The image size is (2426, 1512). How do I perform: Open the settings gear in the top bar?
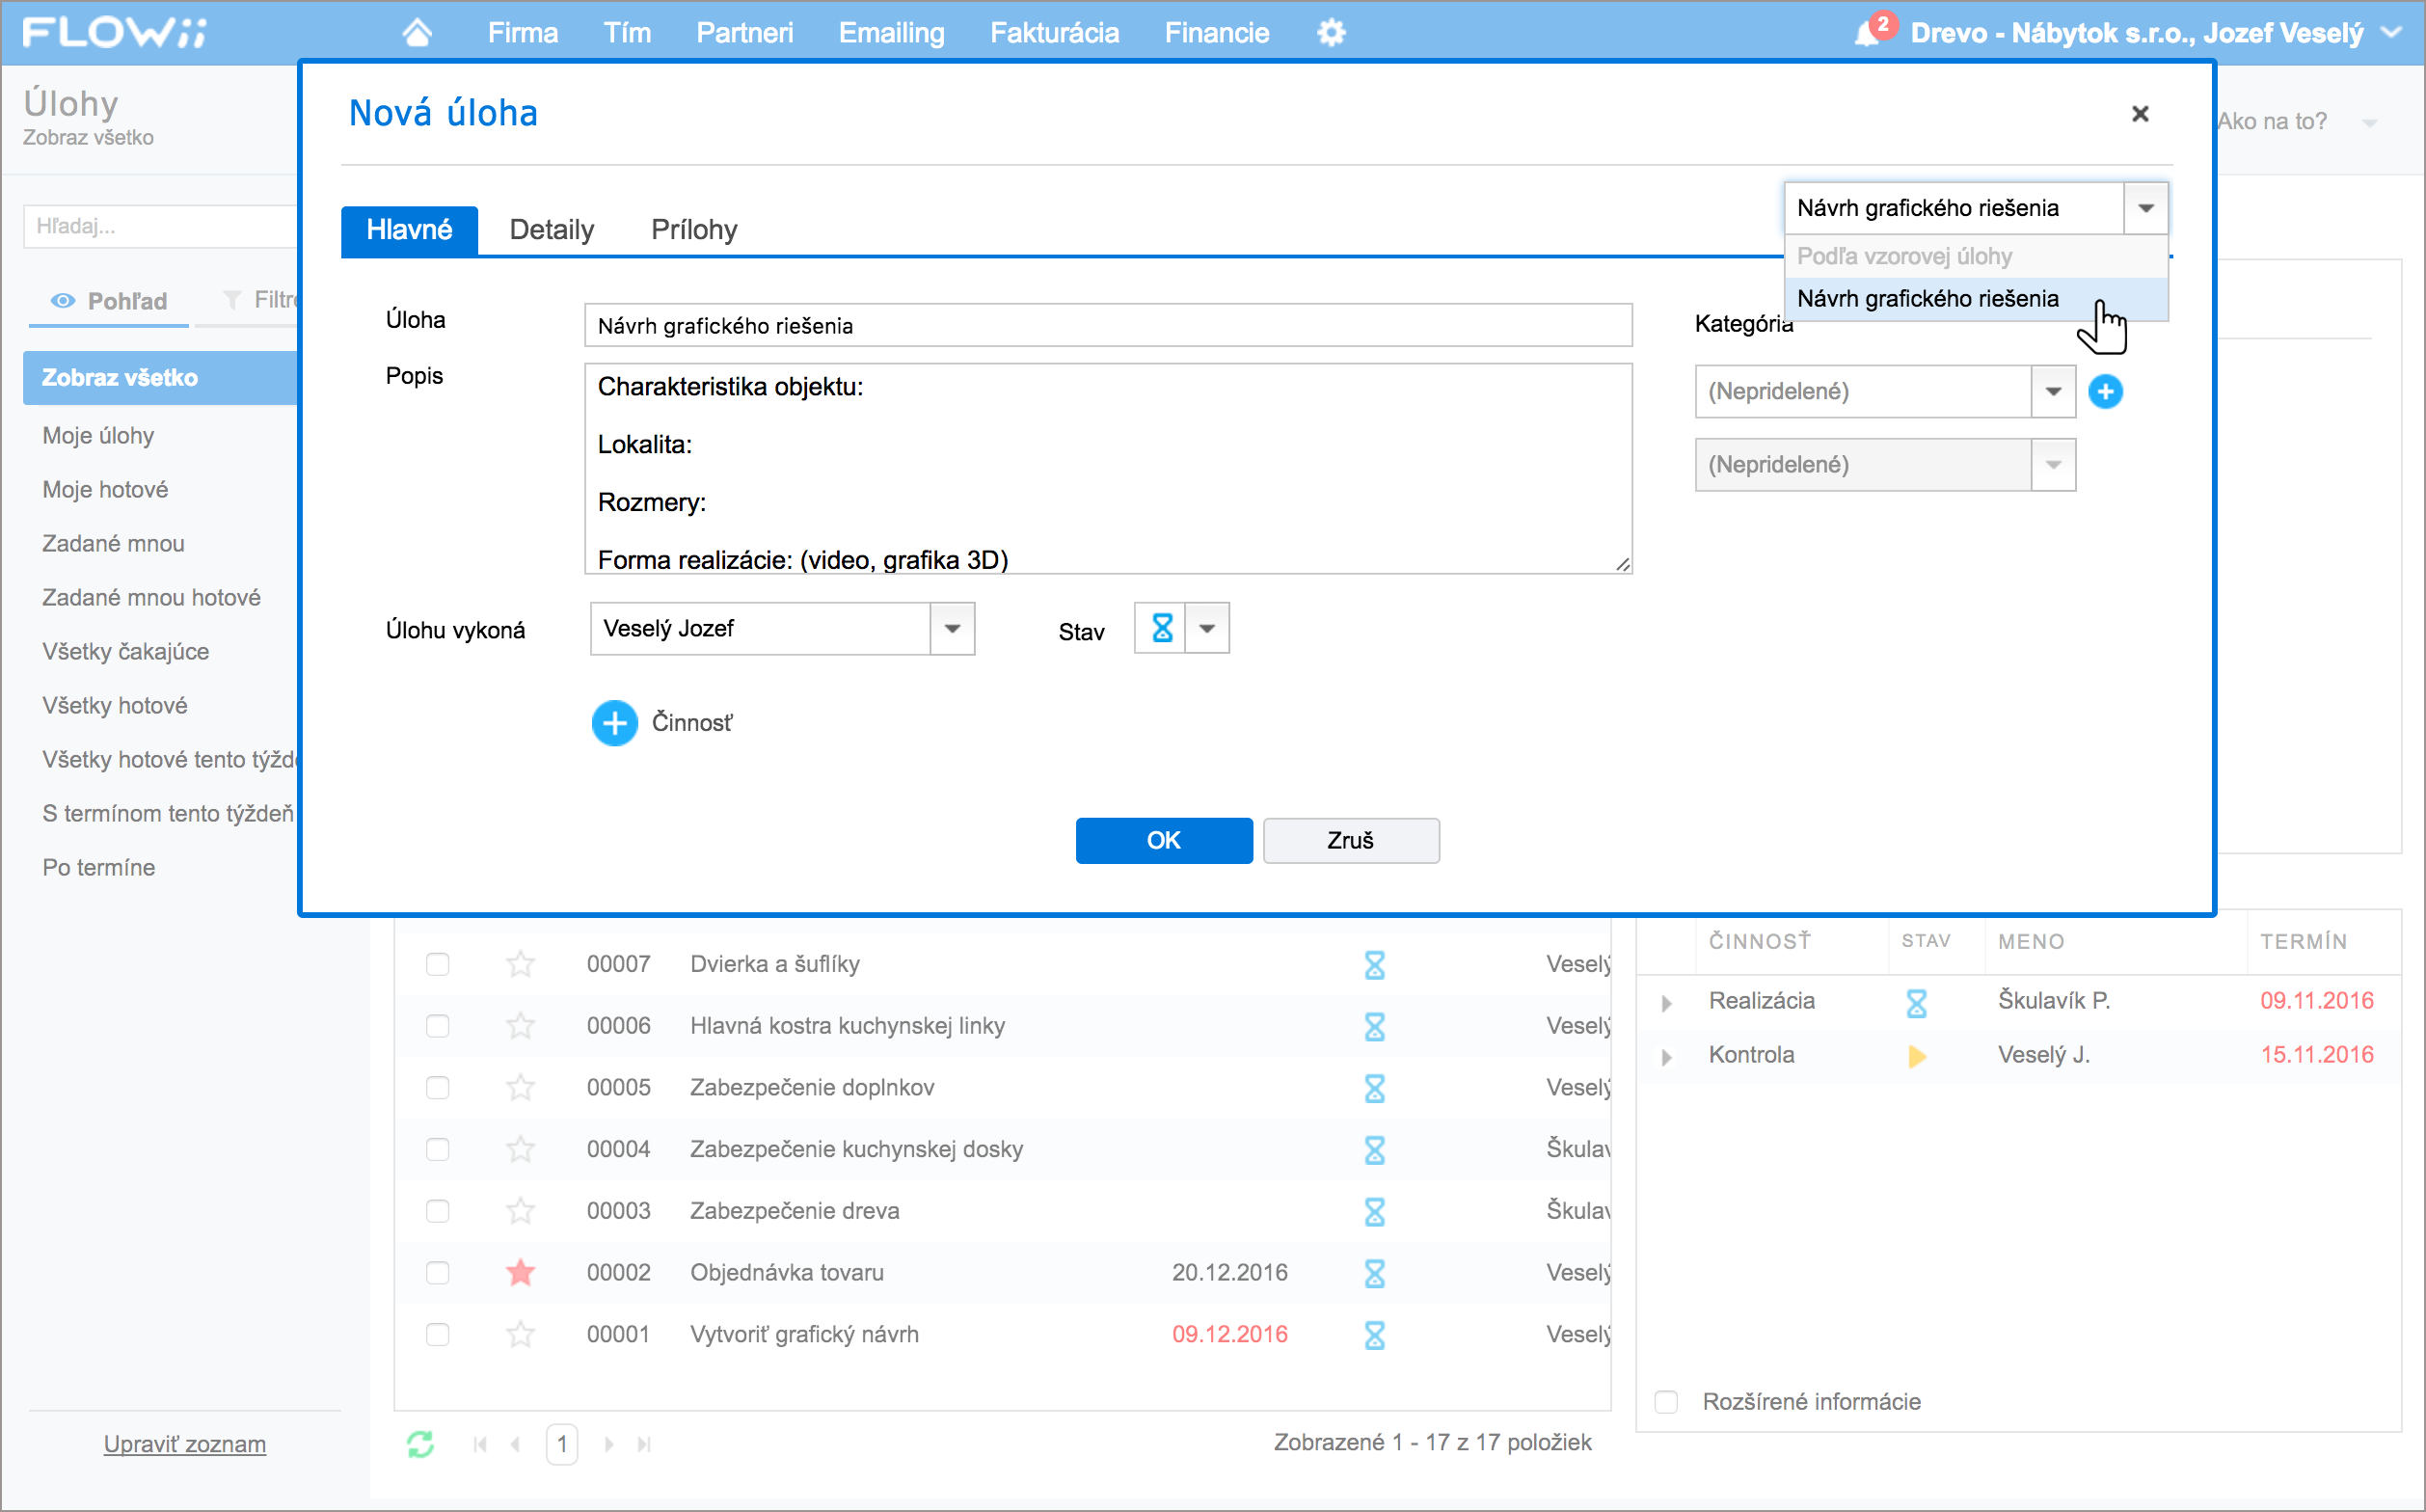(x=1331, y=33)
